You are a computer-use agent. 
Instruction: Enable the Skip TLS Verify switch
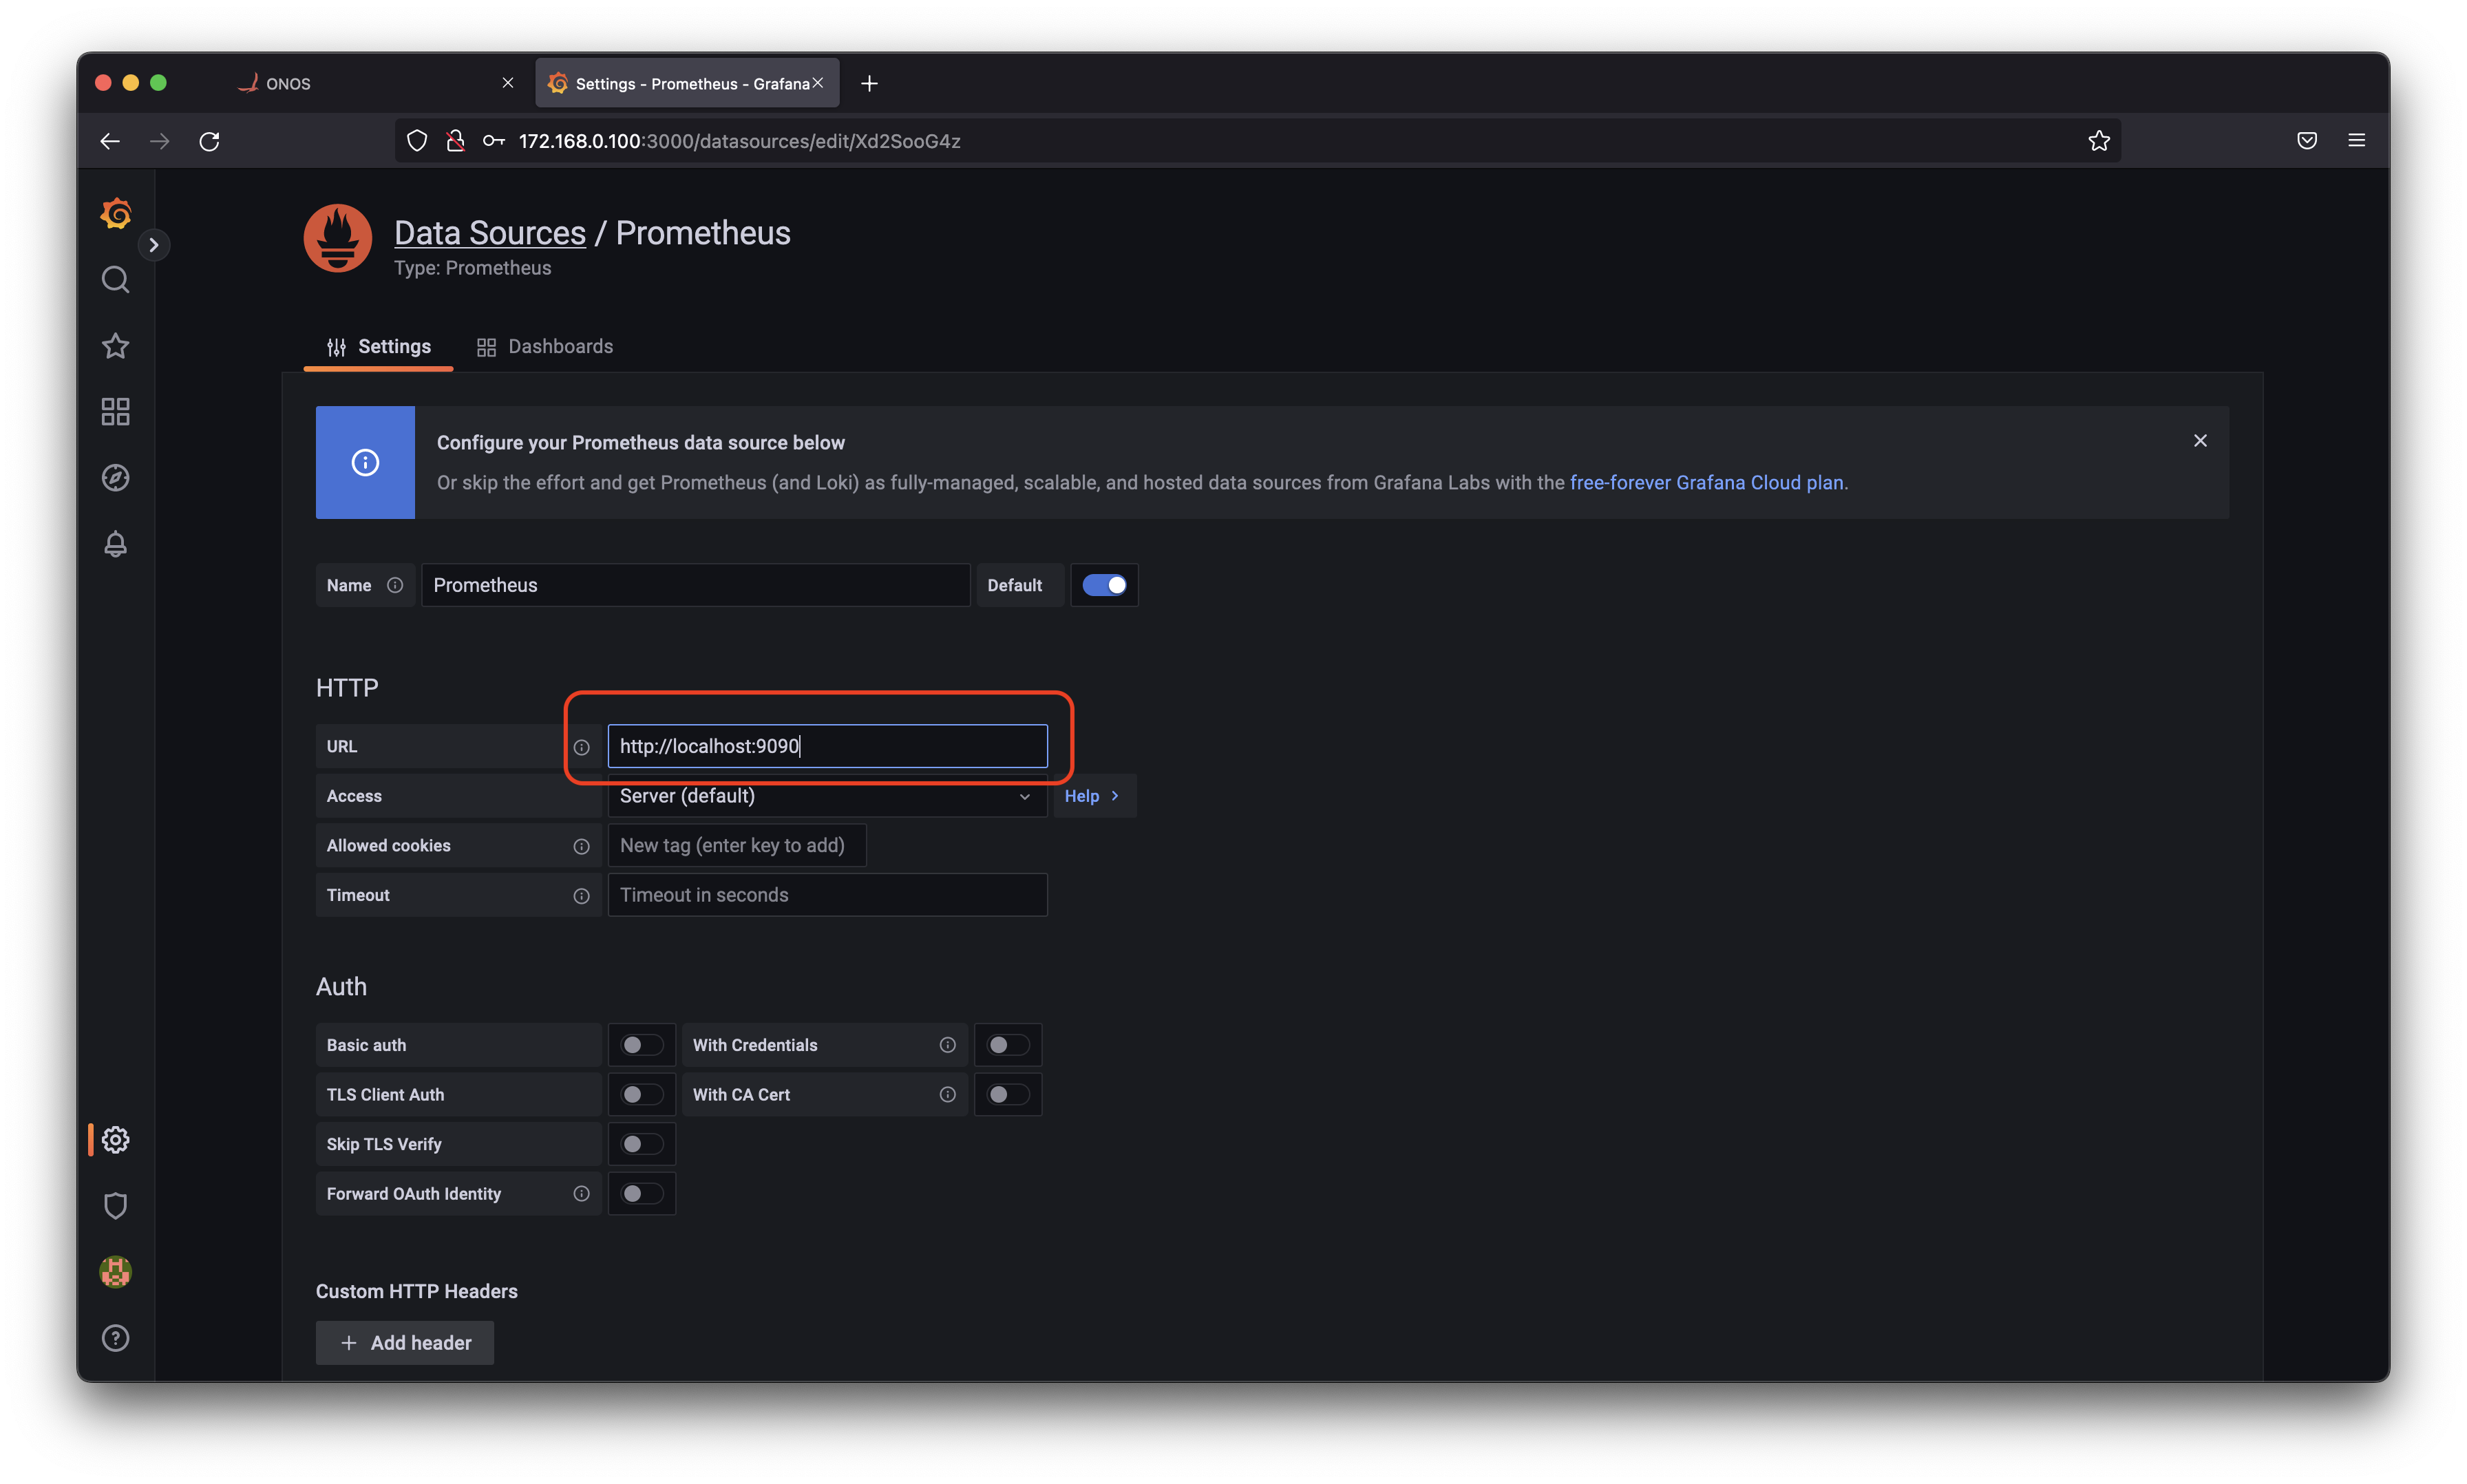click(641, 1144)
